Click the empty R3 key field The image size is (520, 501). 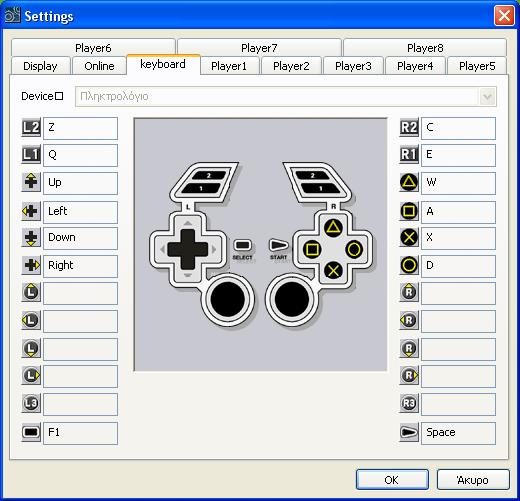click(x=458, y=404)
